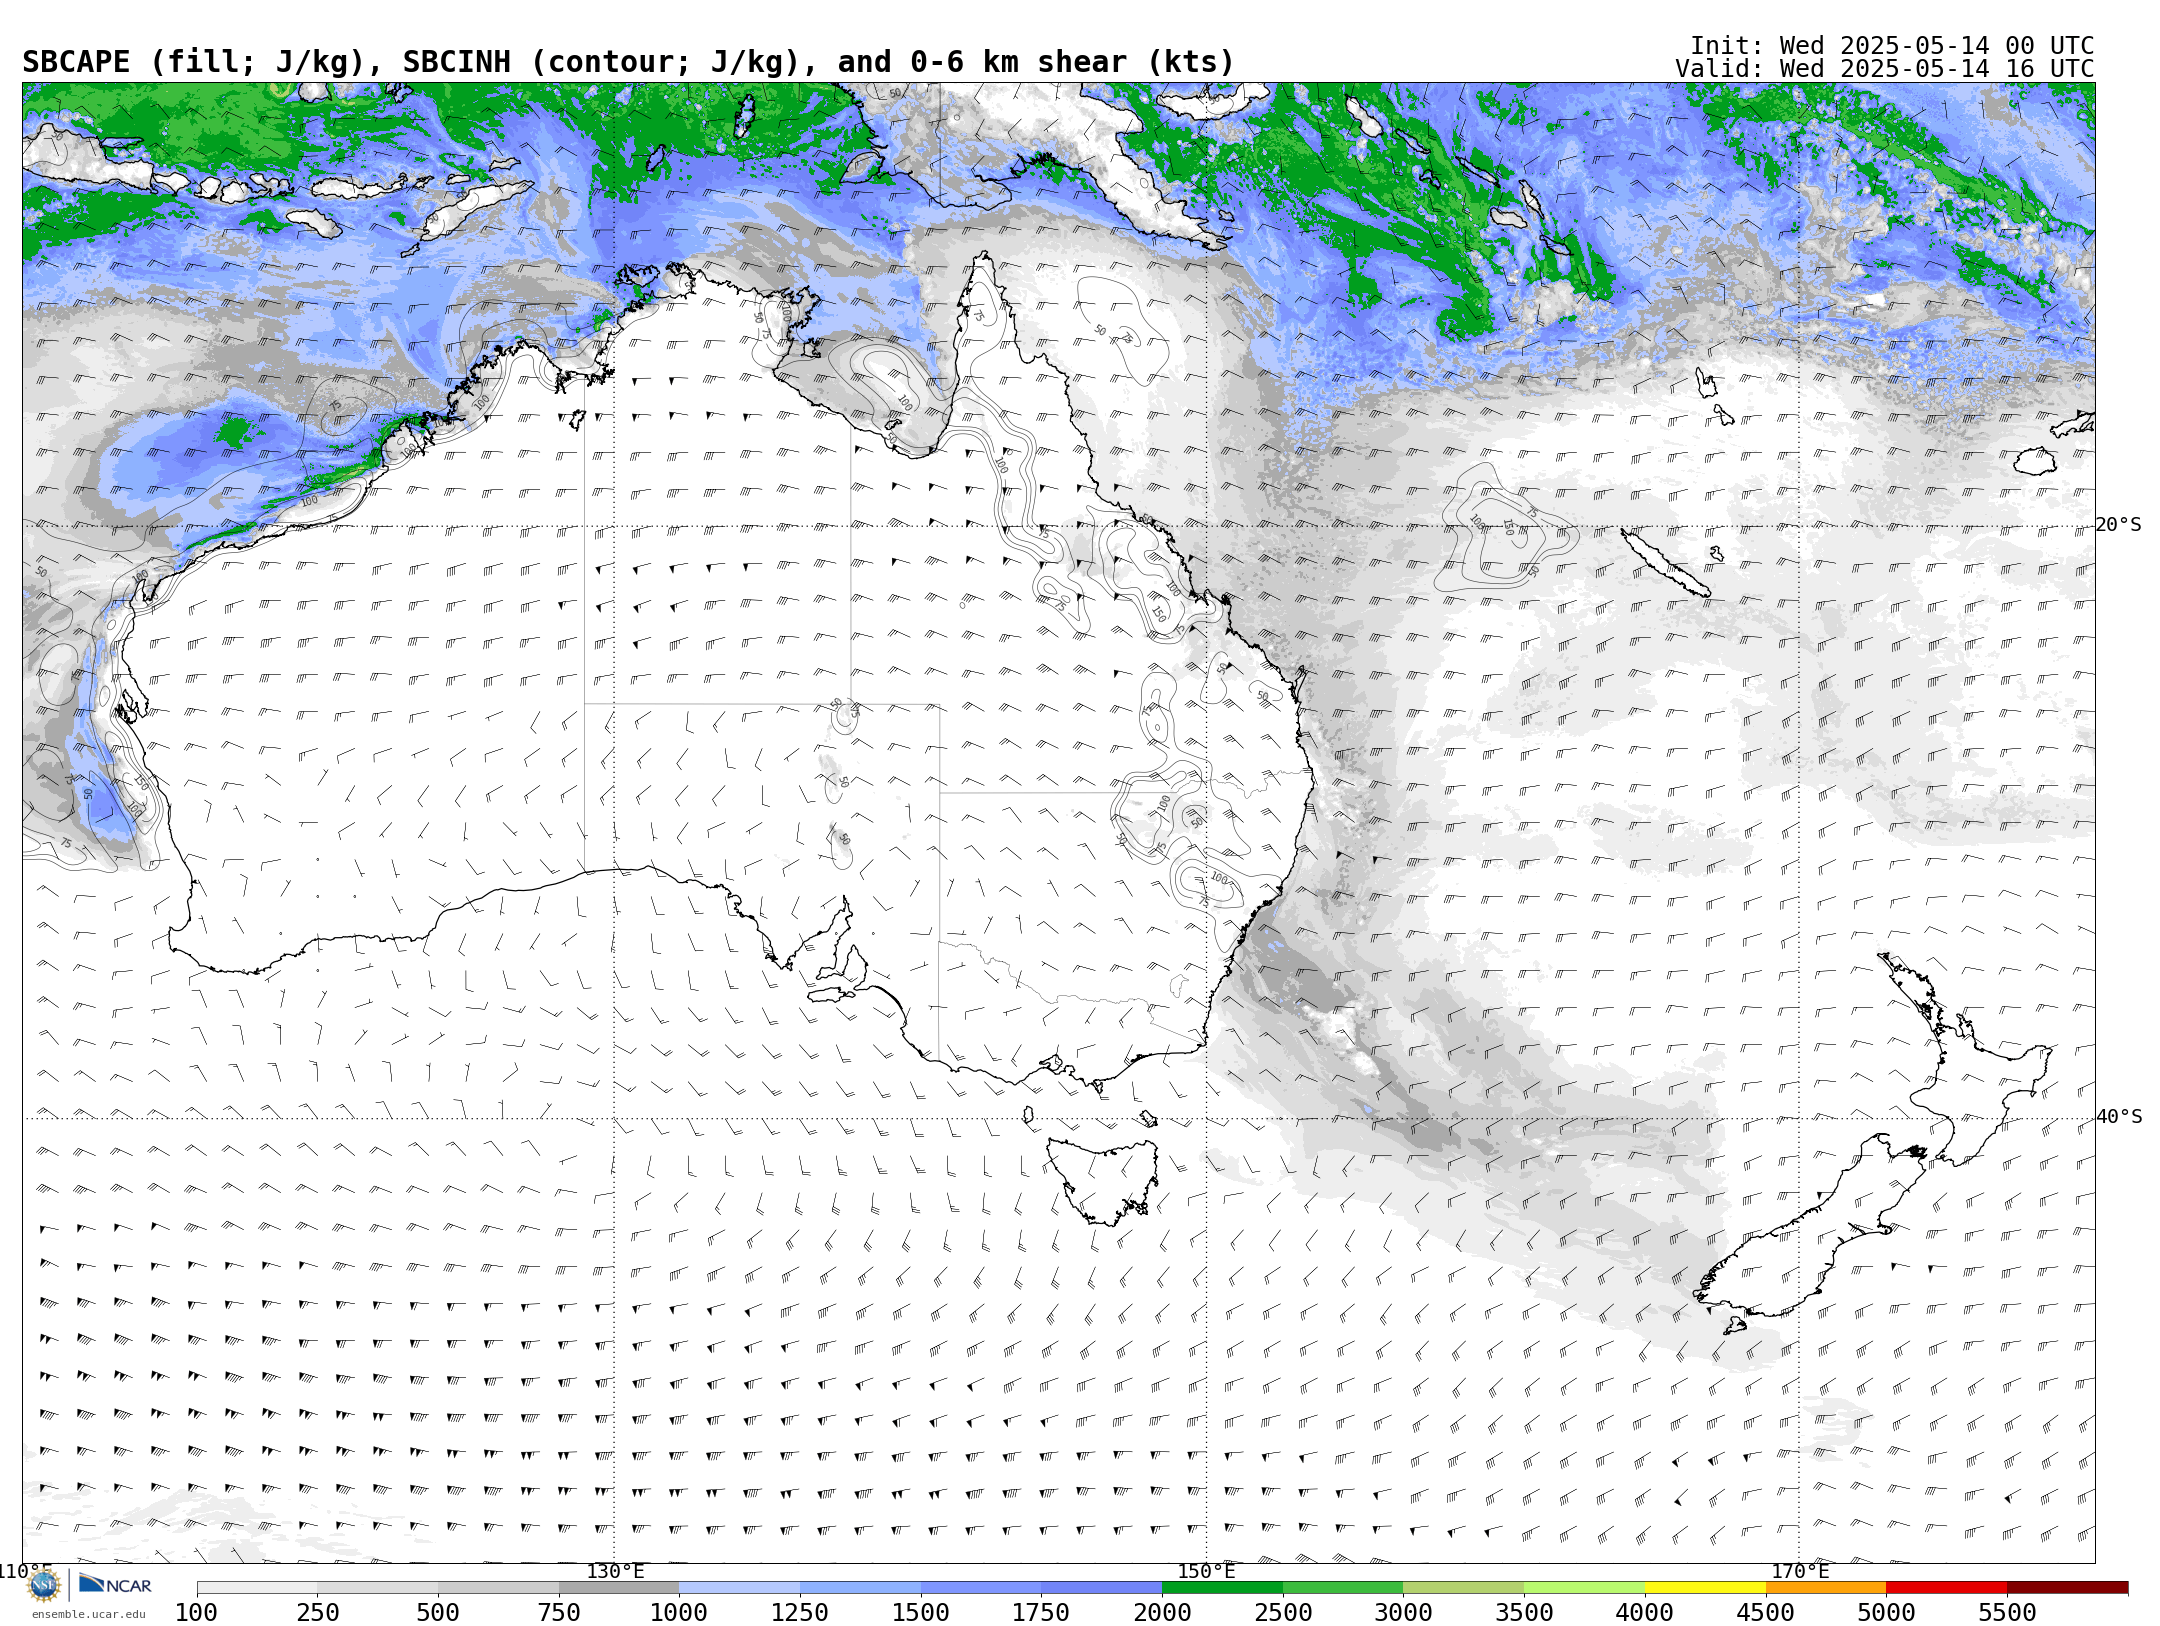Image resolution: width=2160 pixels, height=1626 pixels.
Task: Click the 1000 colorbar tick label
Action: click(679, 1612)
